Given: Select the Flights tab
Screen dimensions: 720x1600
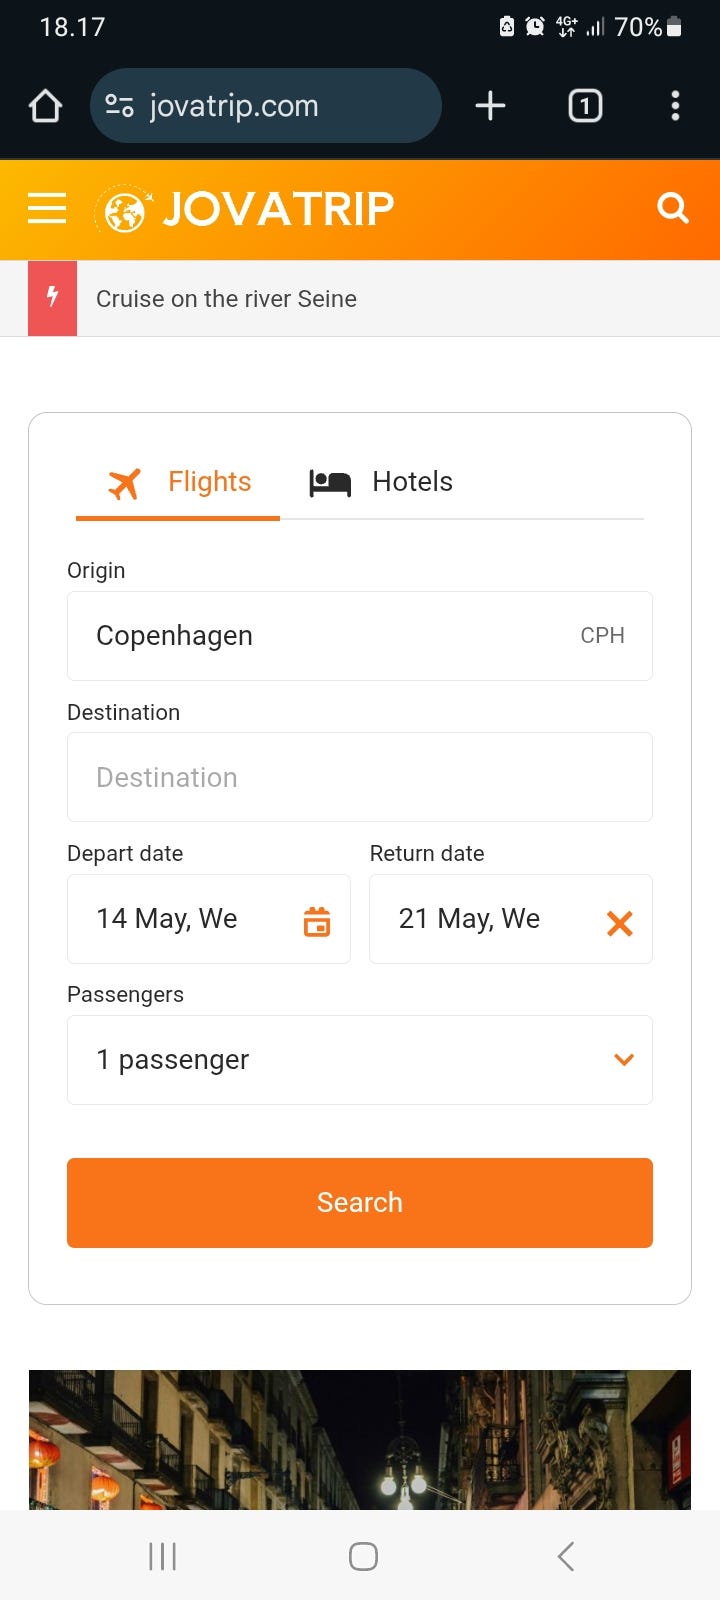Looking at the screenshot, I should pyautogui.click(x=180, y=482).
